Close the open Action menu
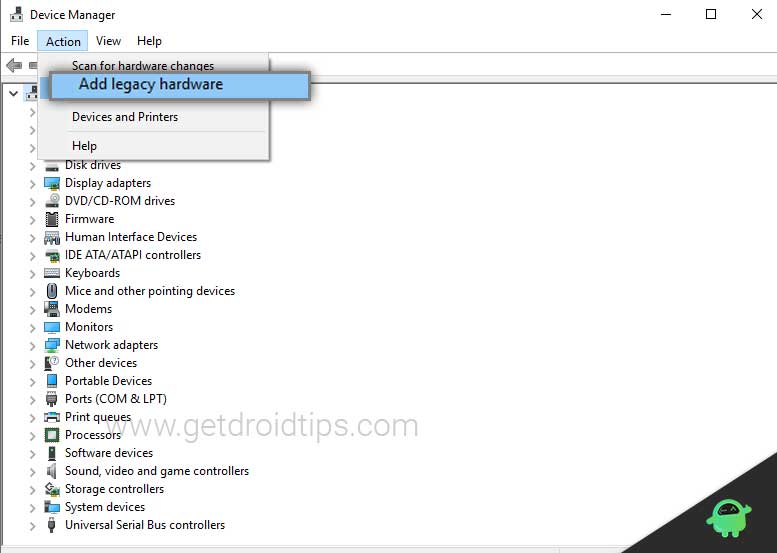Image resolution: width=777 pixels, height=553 pixels. [x=63, y=41]
